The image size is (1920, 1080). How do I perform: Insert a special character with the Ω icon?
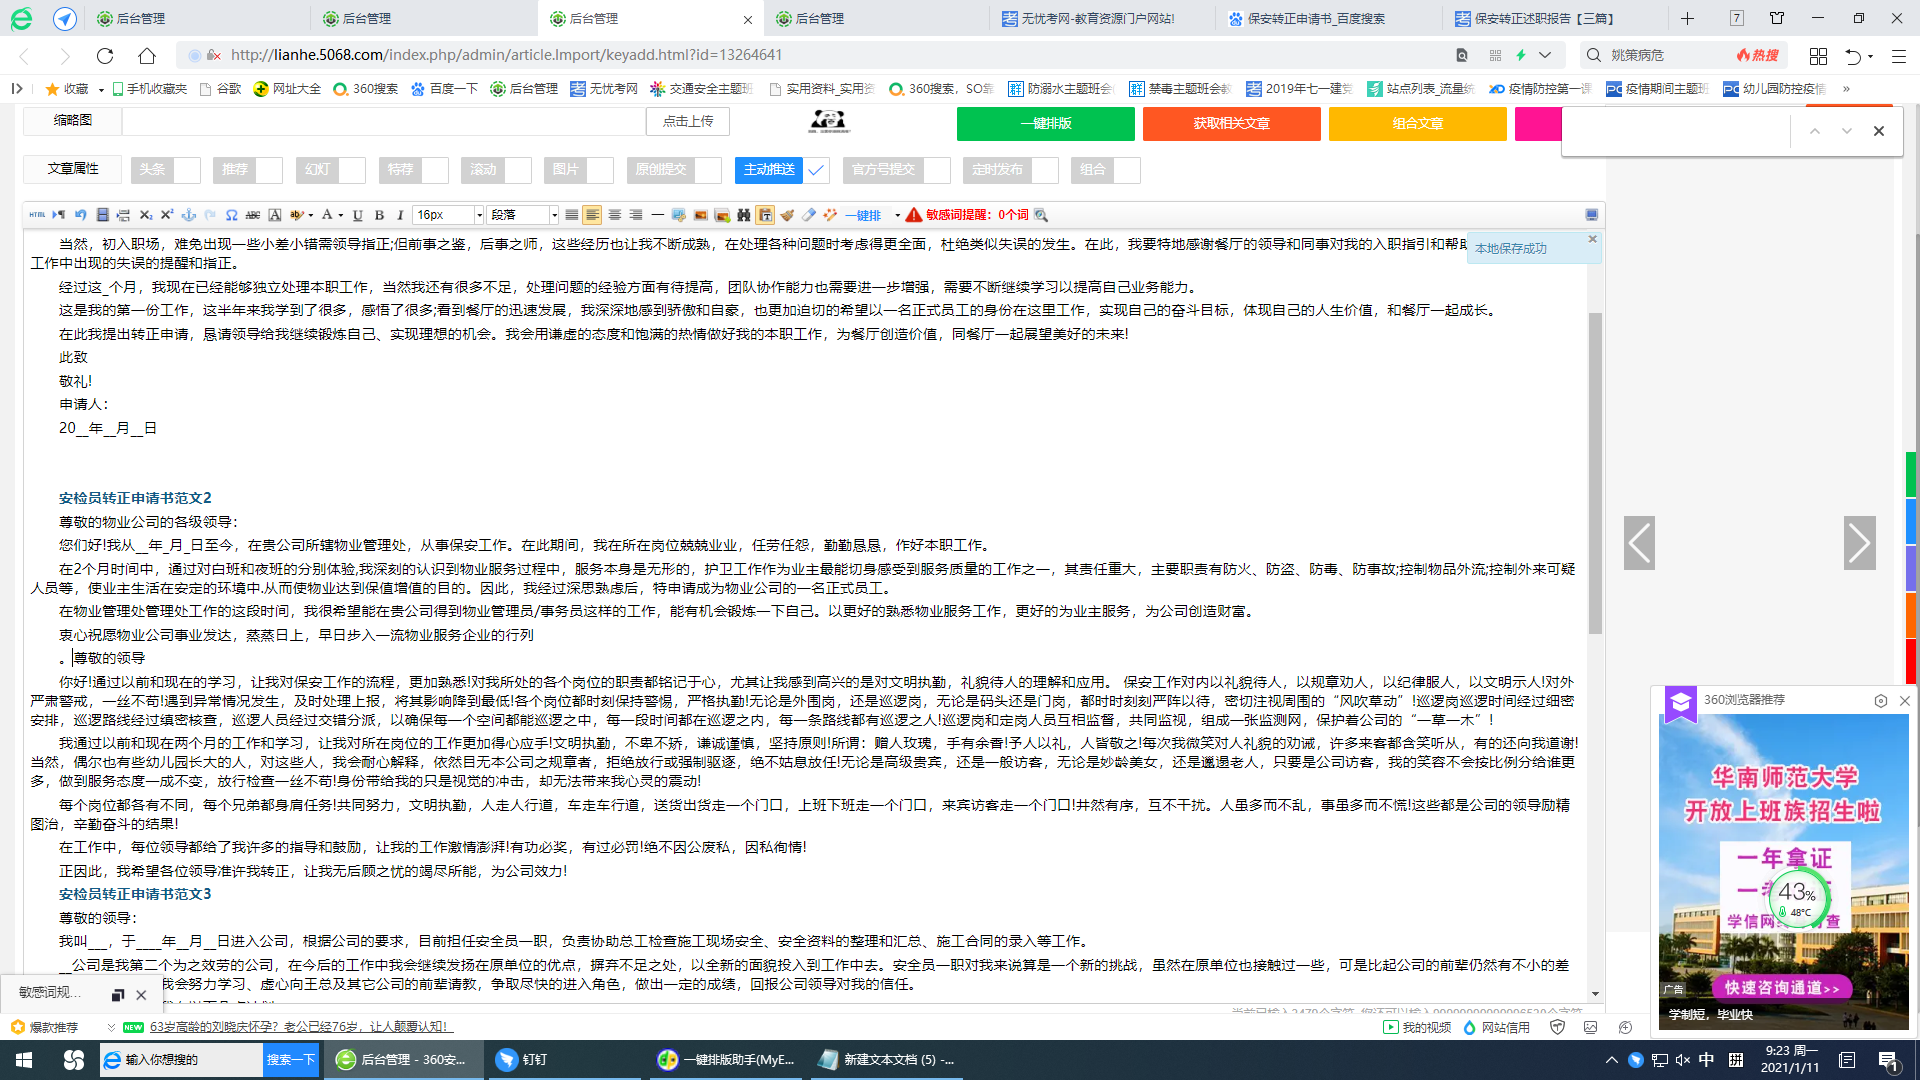[x=231, y=215]
